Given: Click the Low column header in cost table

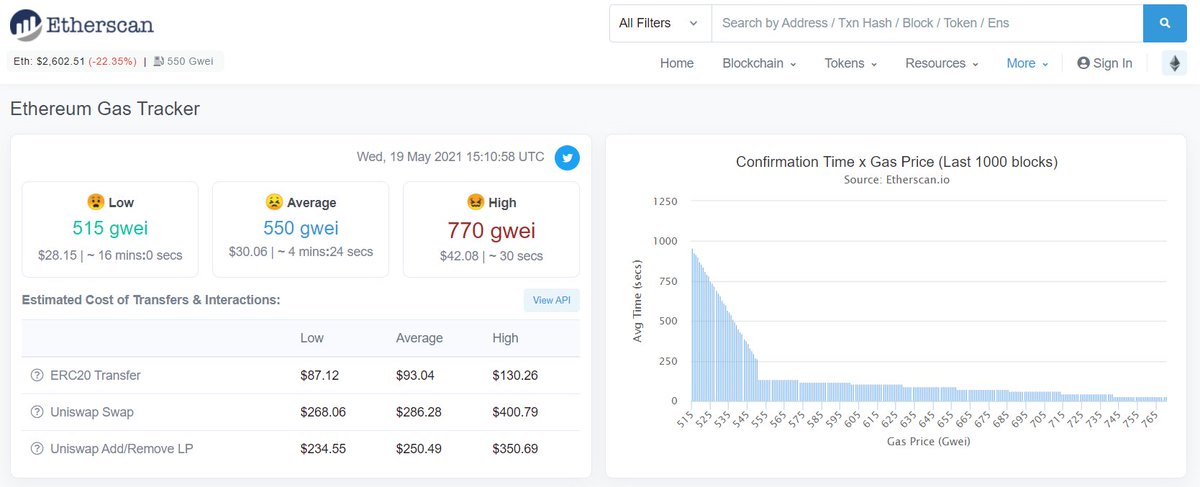Looking at the screenshot, I should pos(312,338).
